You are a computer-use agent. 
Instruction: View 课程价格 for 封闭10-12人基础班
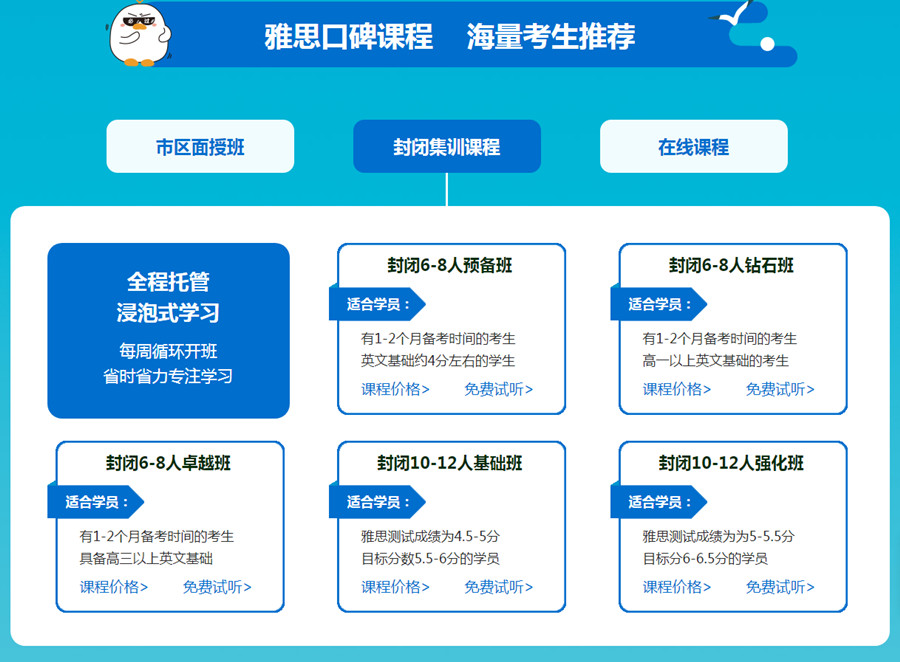click(395, 587)
